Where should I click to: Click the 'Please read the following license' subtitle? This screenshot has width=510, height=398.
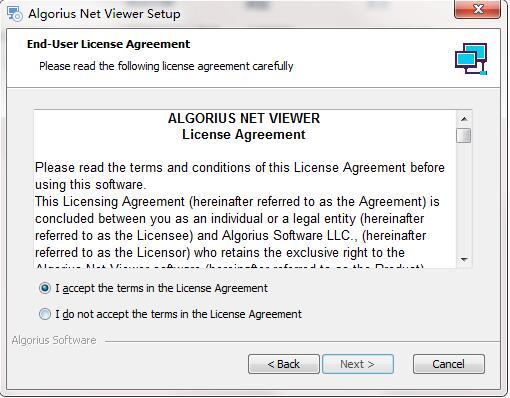tap(166, 66)
